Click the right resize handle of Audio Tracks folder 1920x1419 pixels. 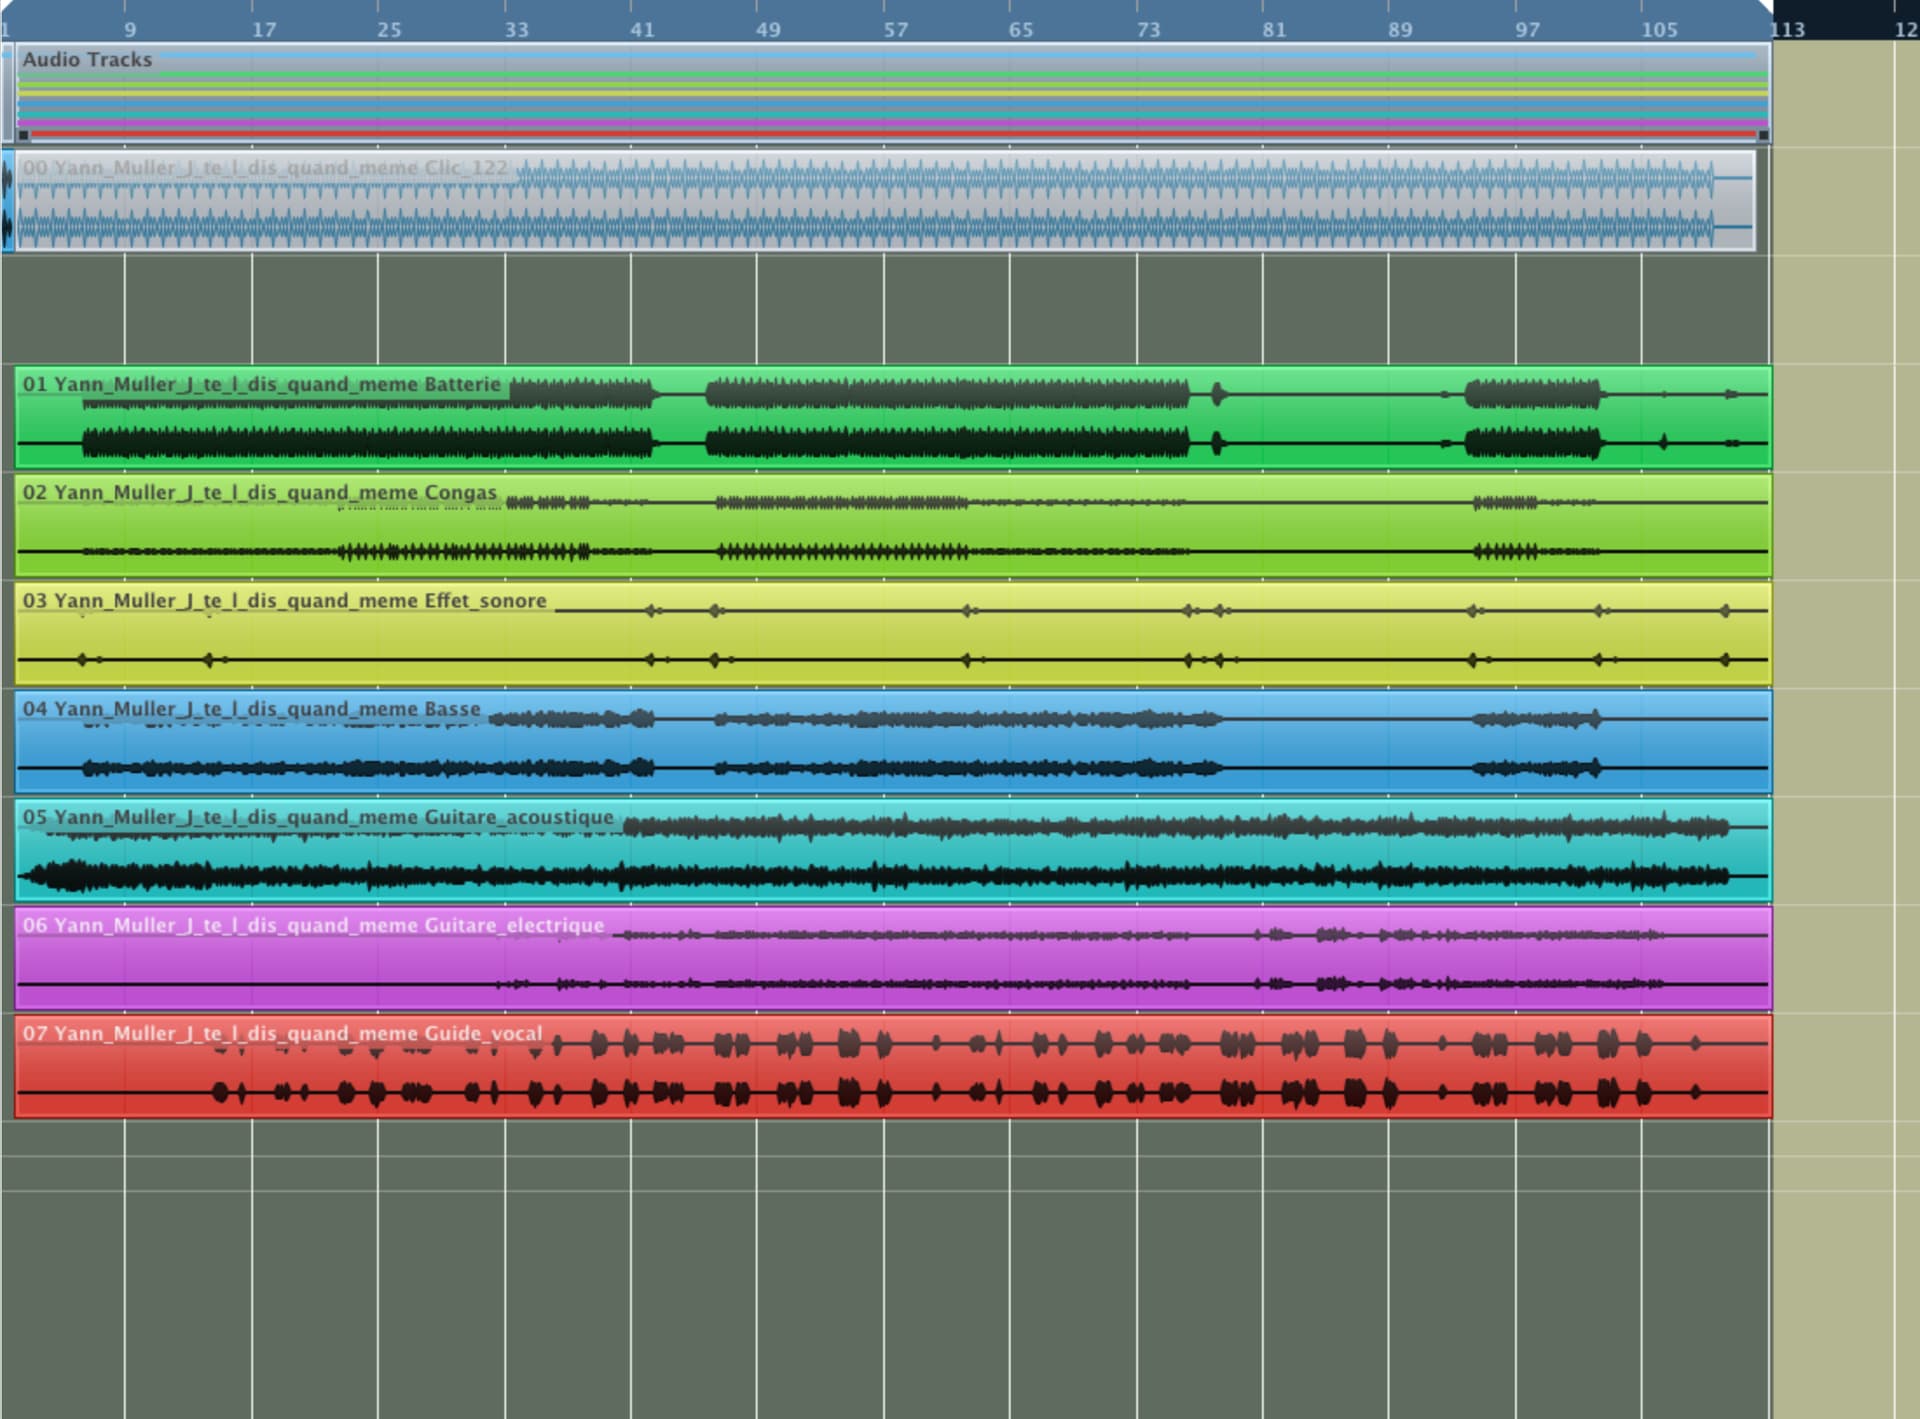click(1763, 135)
